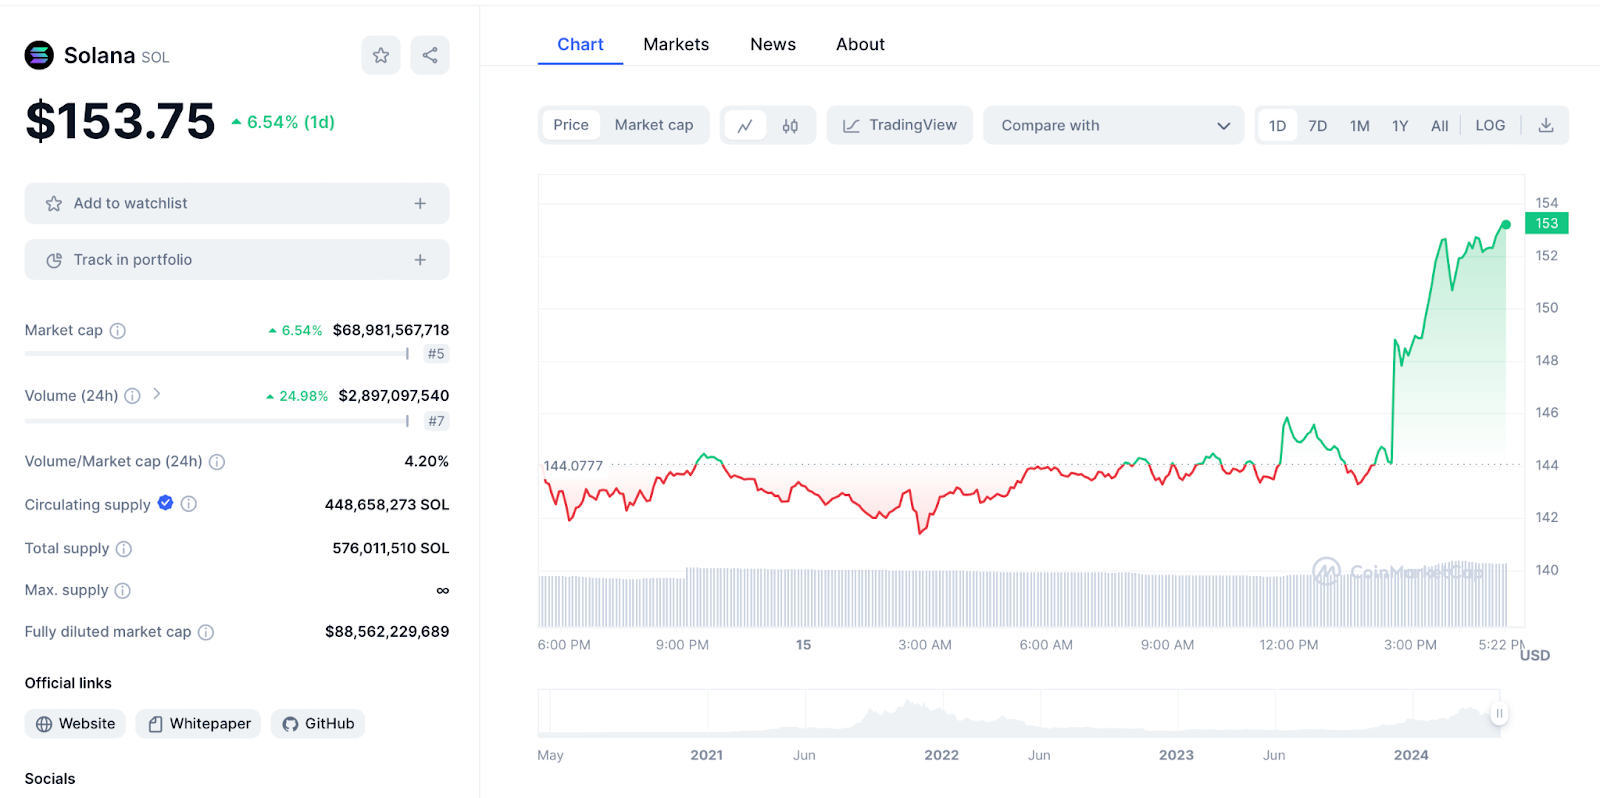1600x798 pixels.
Task: Click the 6.54% (1d) change label
Action: click(x=283, y=122)
